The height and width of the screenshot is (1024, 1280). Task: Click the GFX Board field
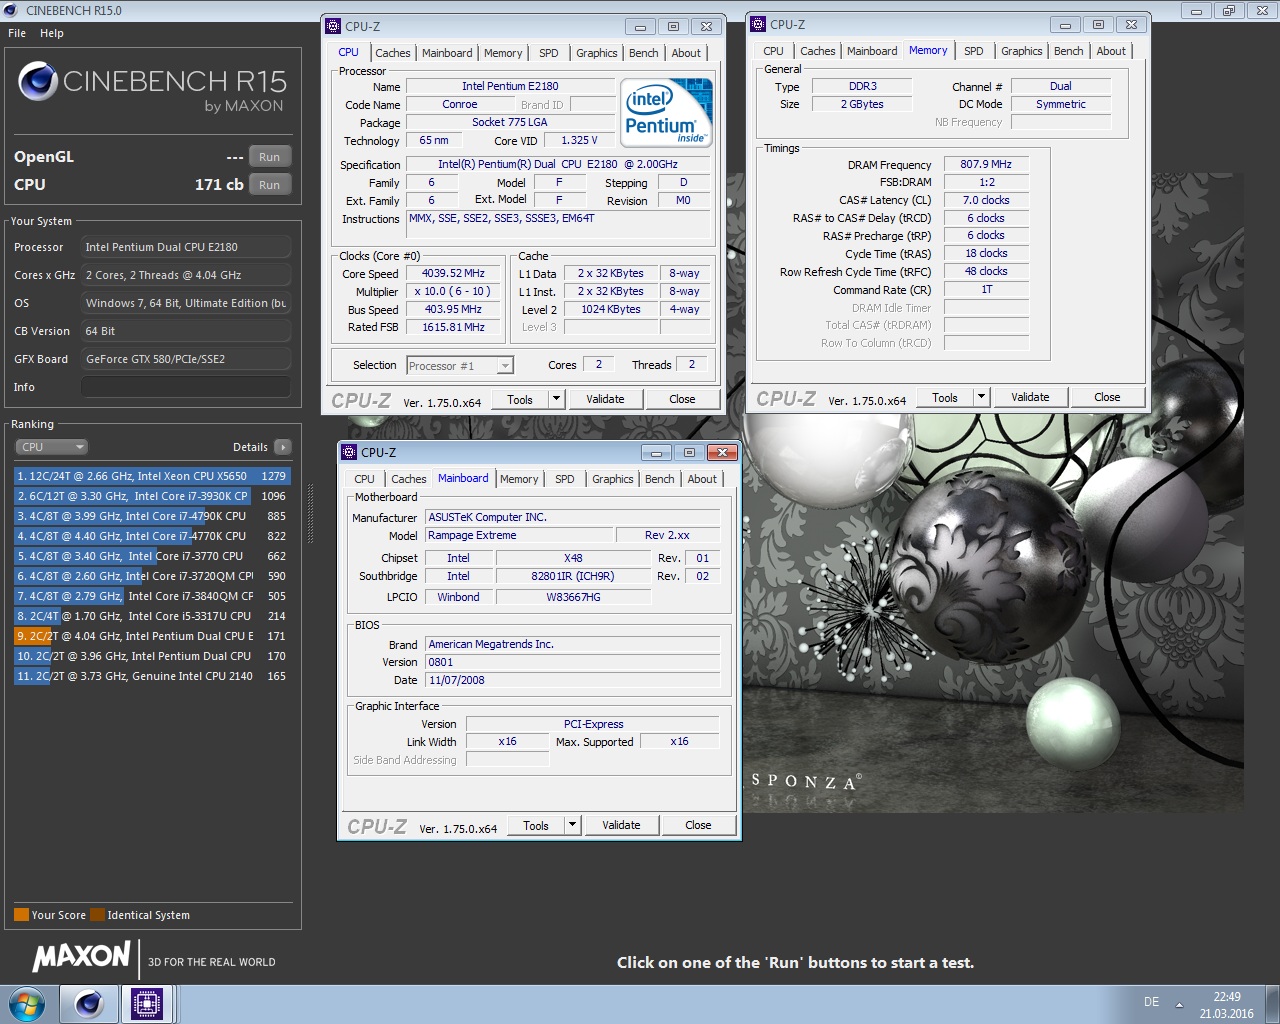(186, 359)
